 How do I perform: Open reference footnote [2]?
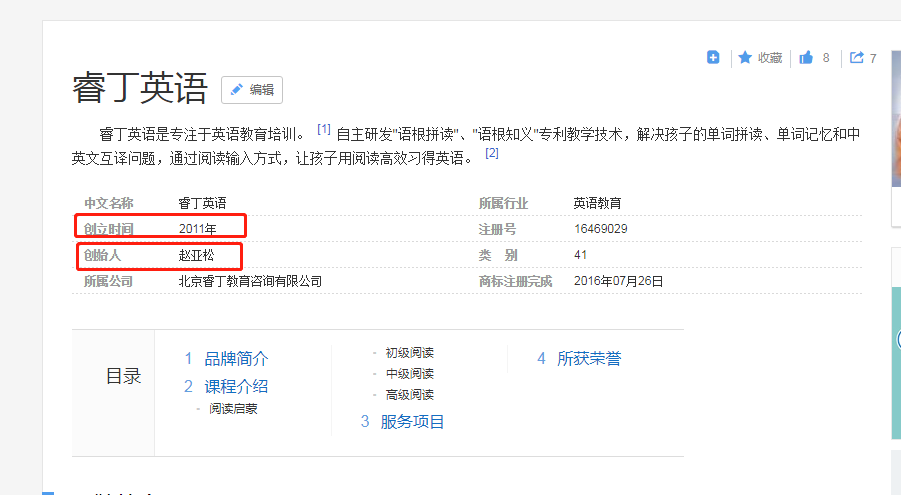[491, 154]
